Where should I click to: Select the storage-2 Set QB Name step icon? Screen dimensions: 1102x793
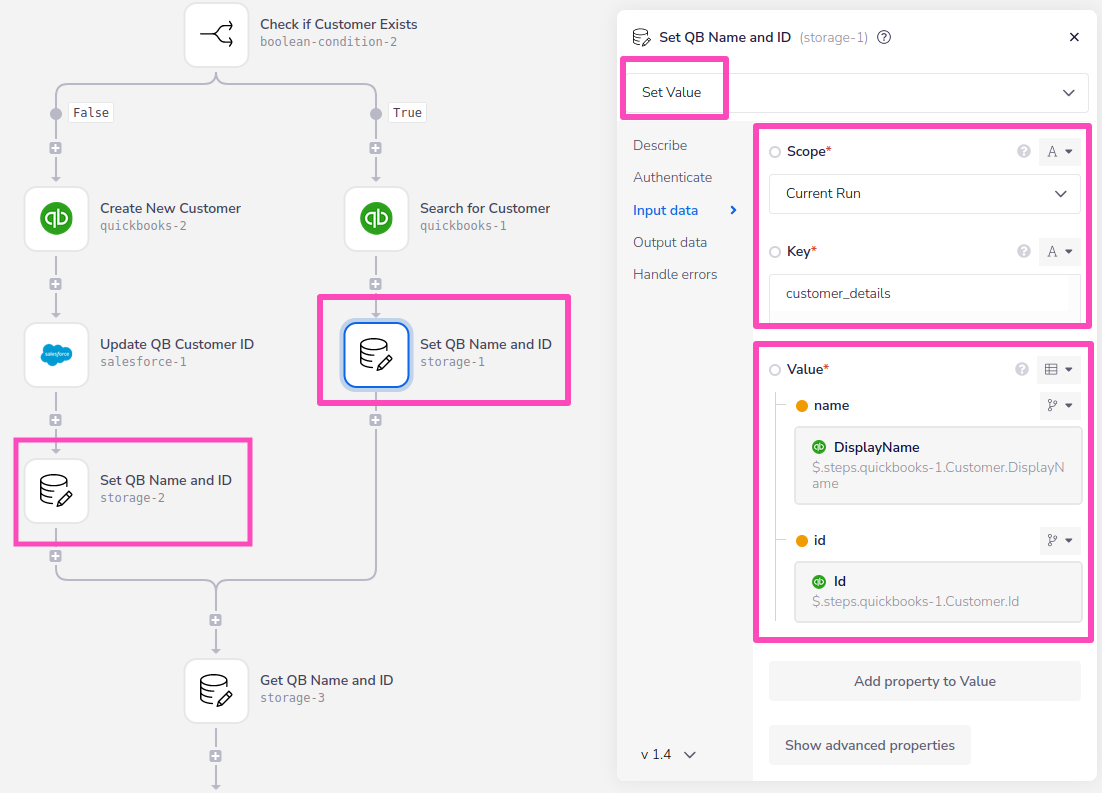coord(56,490)
